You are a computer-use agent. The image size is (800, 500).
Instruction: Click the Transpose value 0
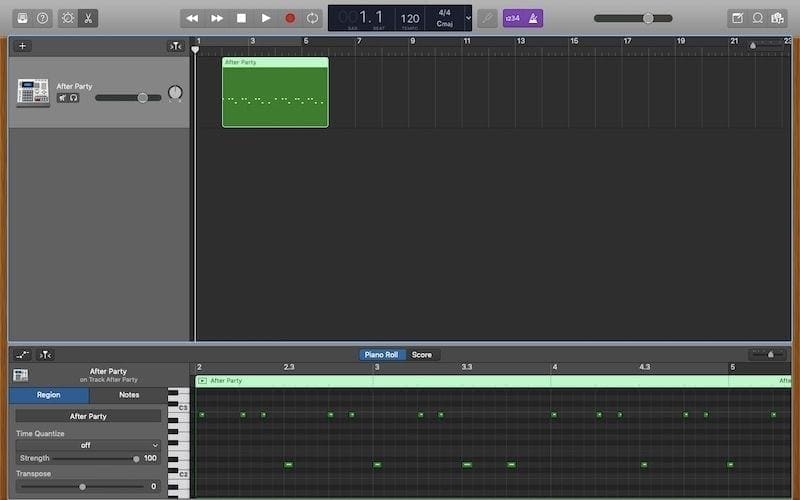pos(154,486)
